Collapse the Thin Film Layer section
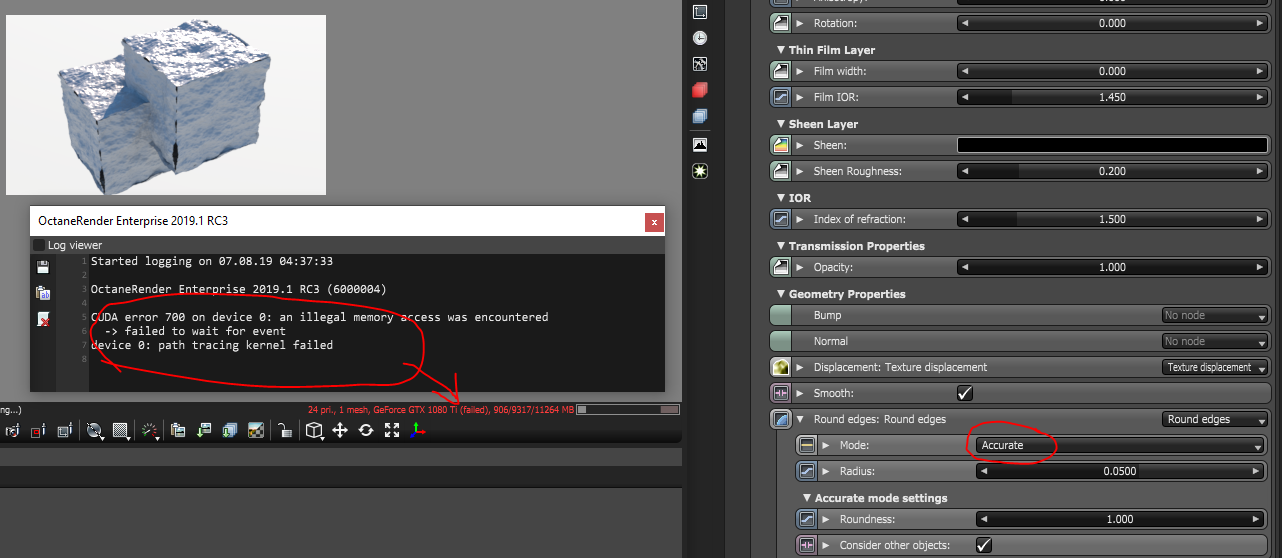Viewport: 1282px width, 558px height. 781,50
